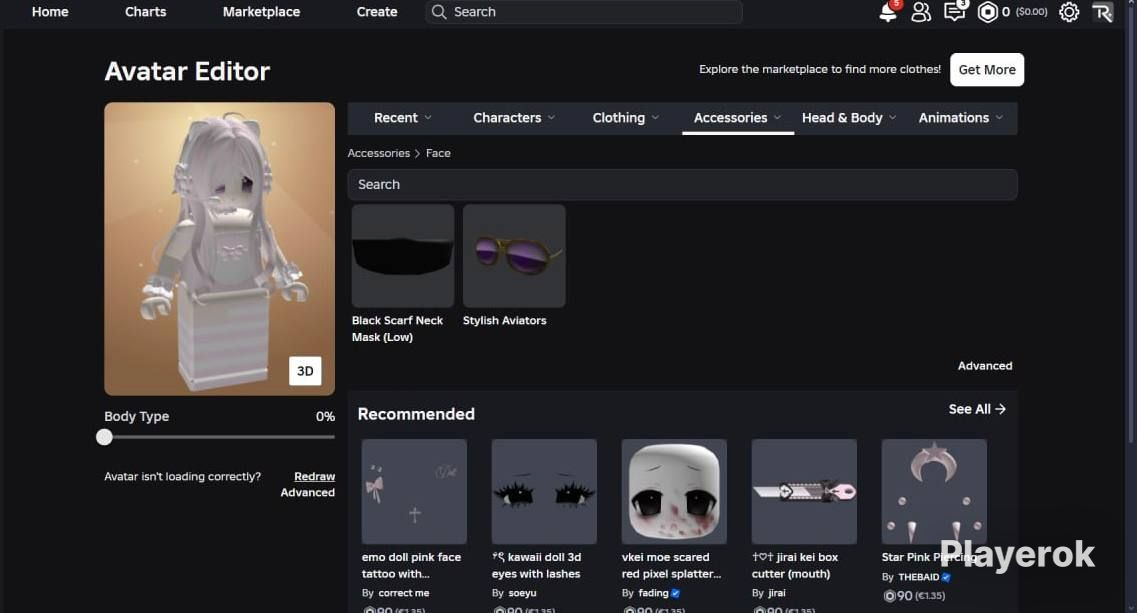This screenshot has height=613, width=1137.
Task: Adjust the Body Type slider handle
Action: coord(104,437)
